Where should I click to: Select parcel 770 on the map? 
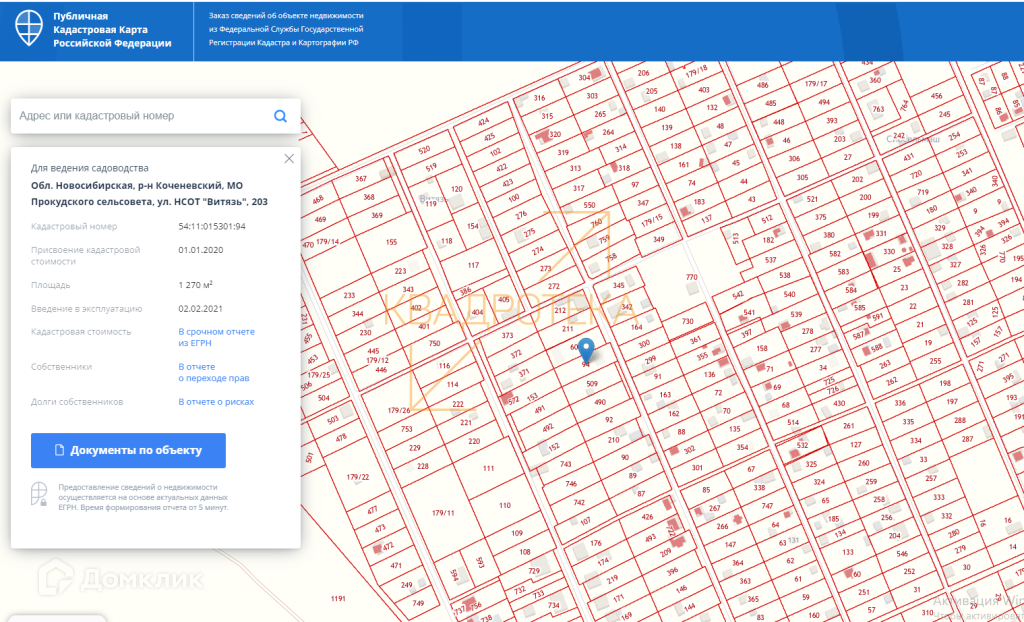click(690, 277)
